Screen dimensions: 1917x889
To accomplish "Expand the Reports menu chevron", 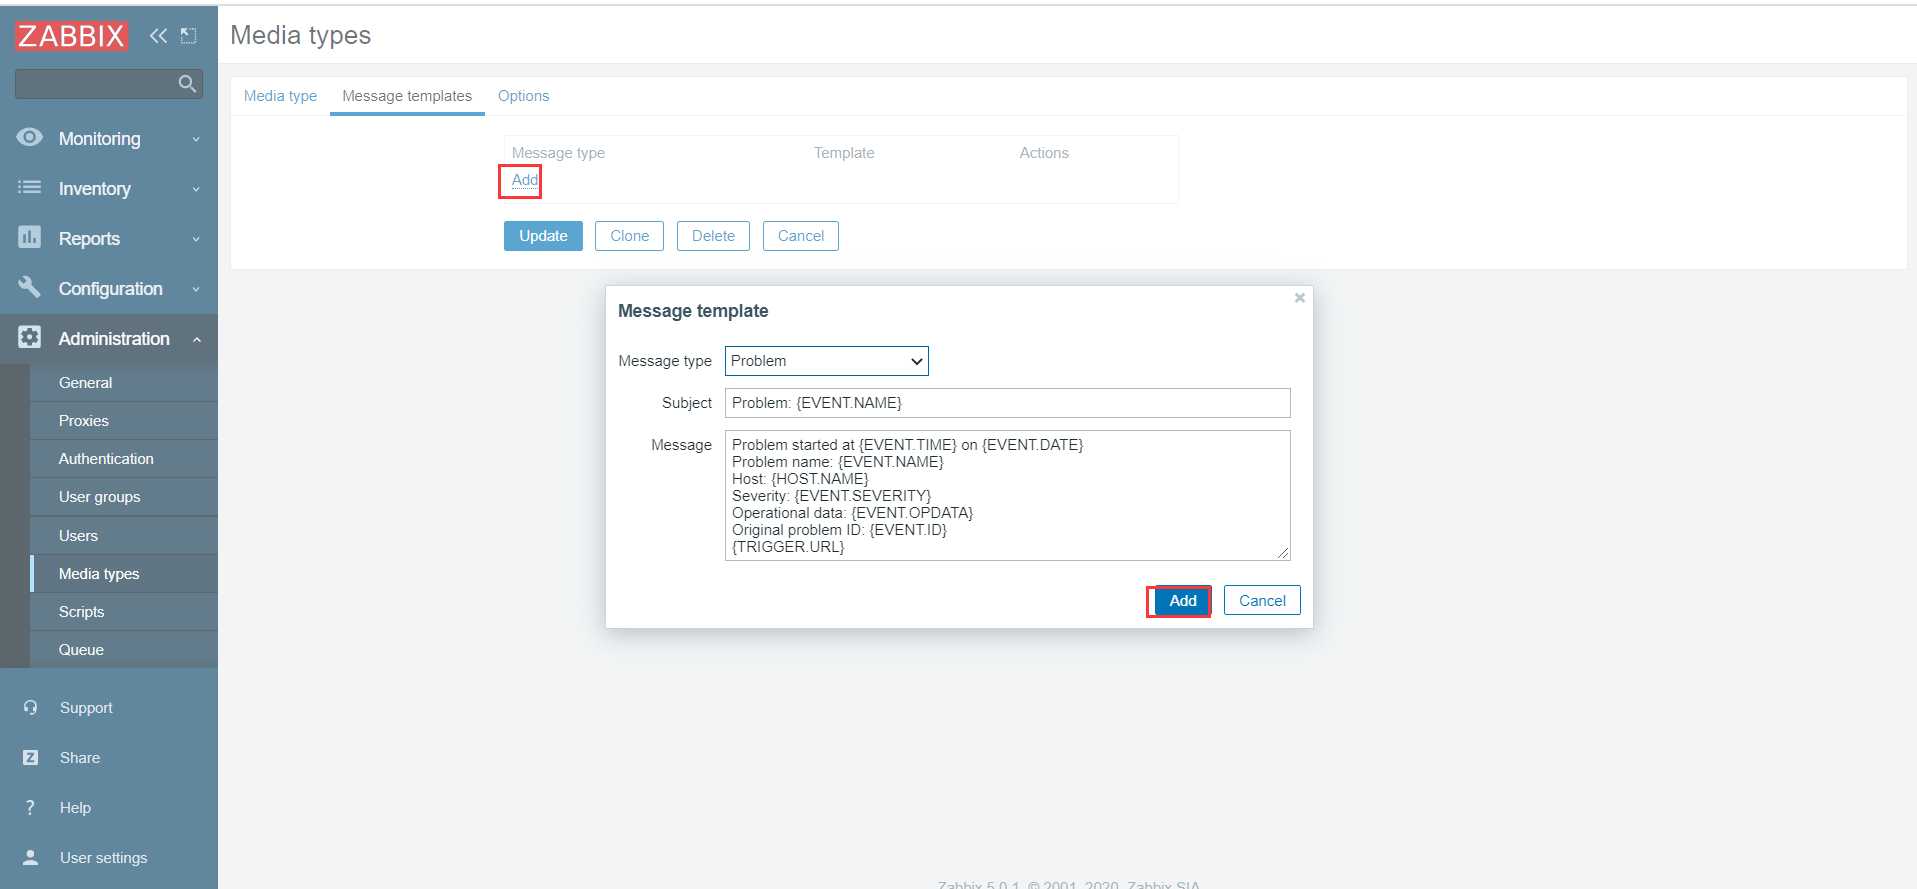I will coord(196,239).
